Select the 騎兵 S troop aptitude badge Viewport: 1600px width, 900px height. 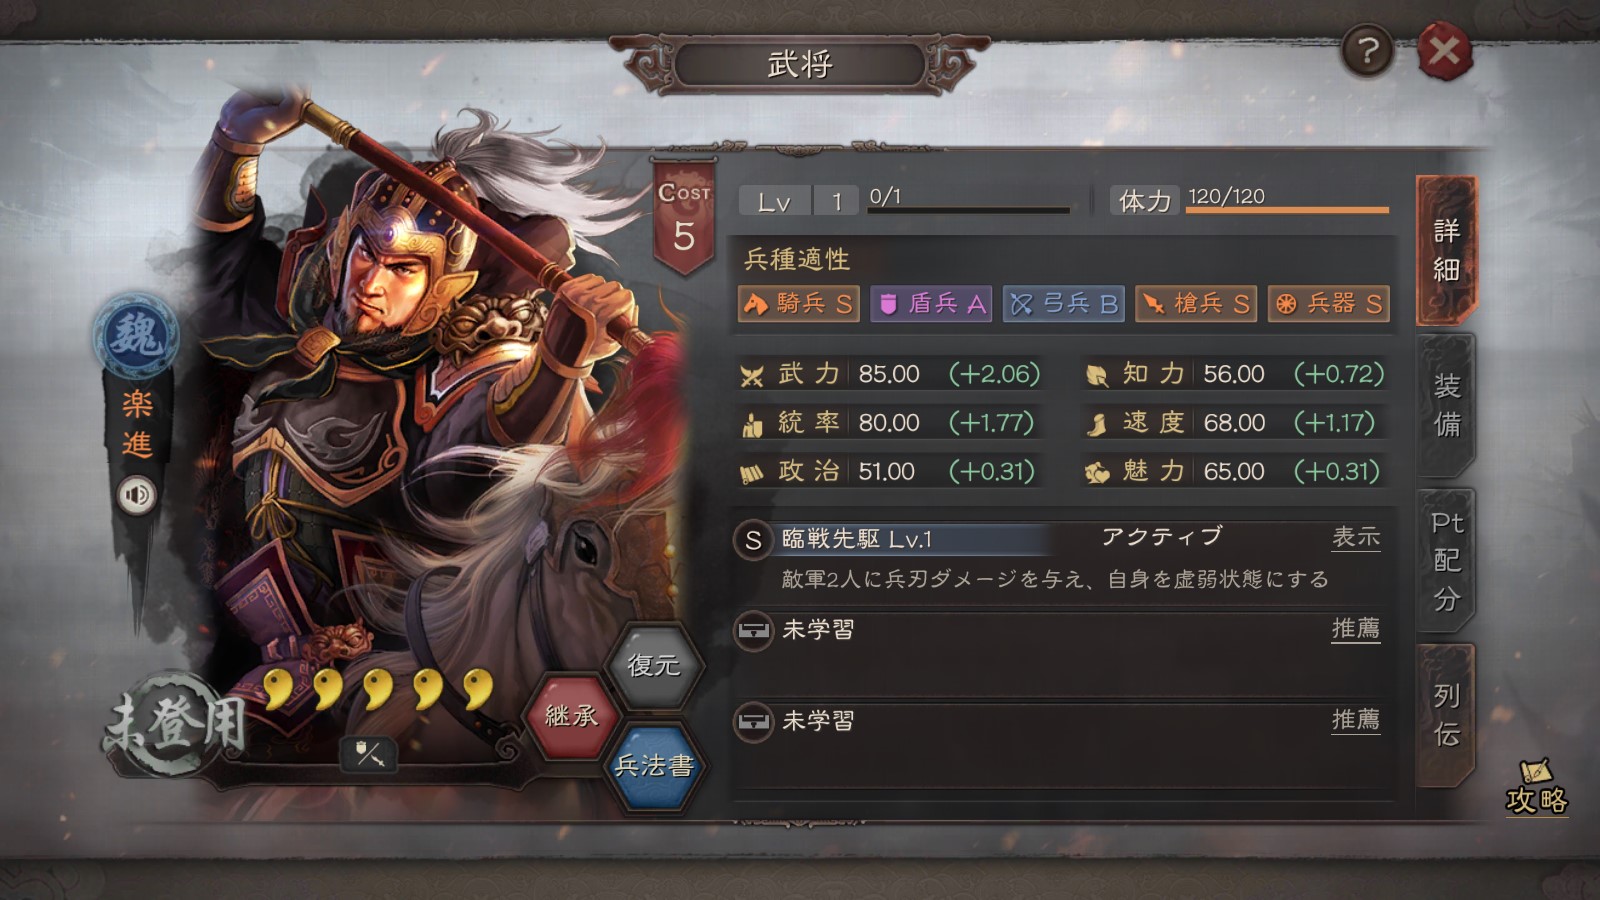tap(798, 303)
